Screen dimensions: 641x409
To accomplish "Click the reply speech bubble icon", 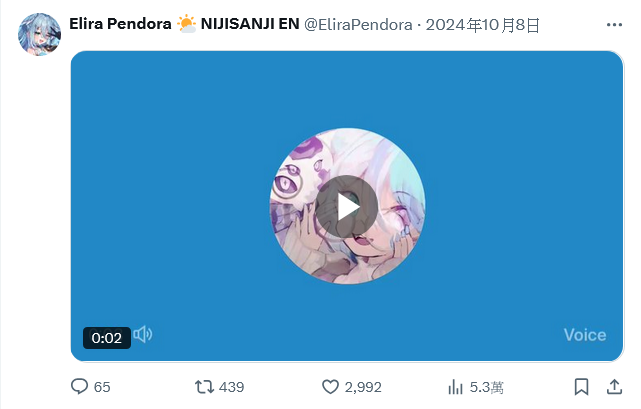I will tap(79, 387).
